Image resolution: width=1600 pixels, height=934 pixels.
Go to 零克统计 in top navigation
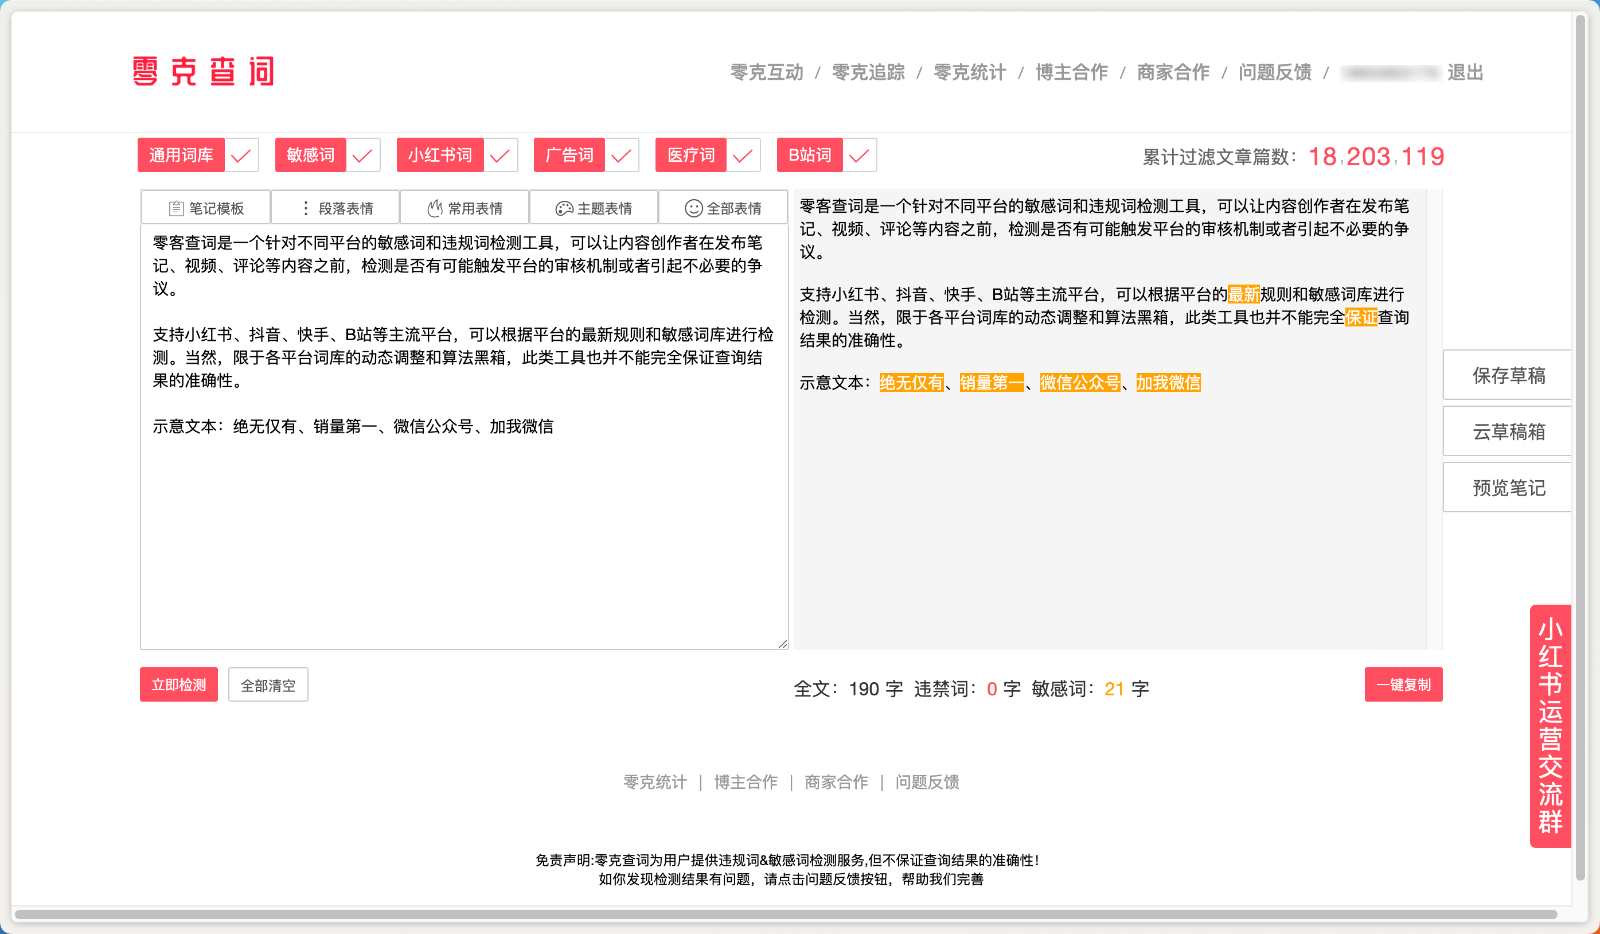pos(967,71)
